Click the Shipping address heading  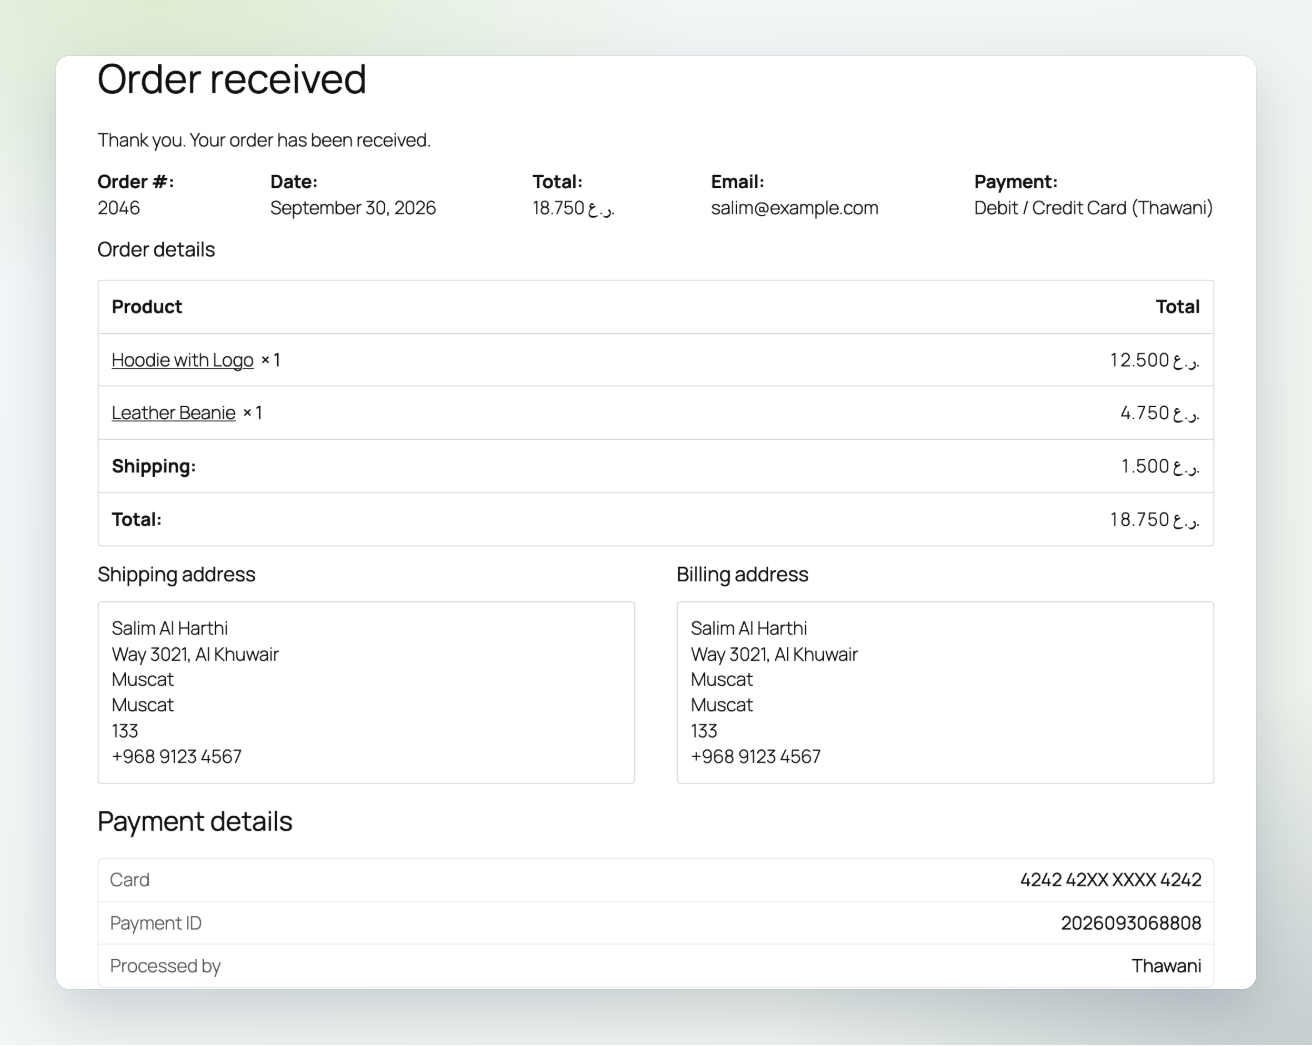(x=176, y=574)
